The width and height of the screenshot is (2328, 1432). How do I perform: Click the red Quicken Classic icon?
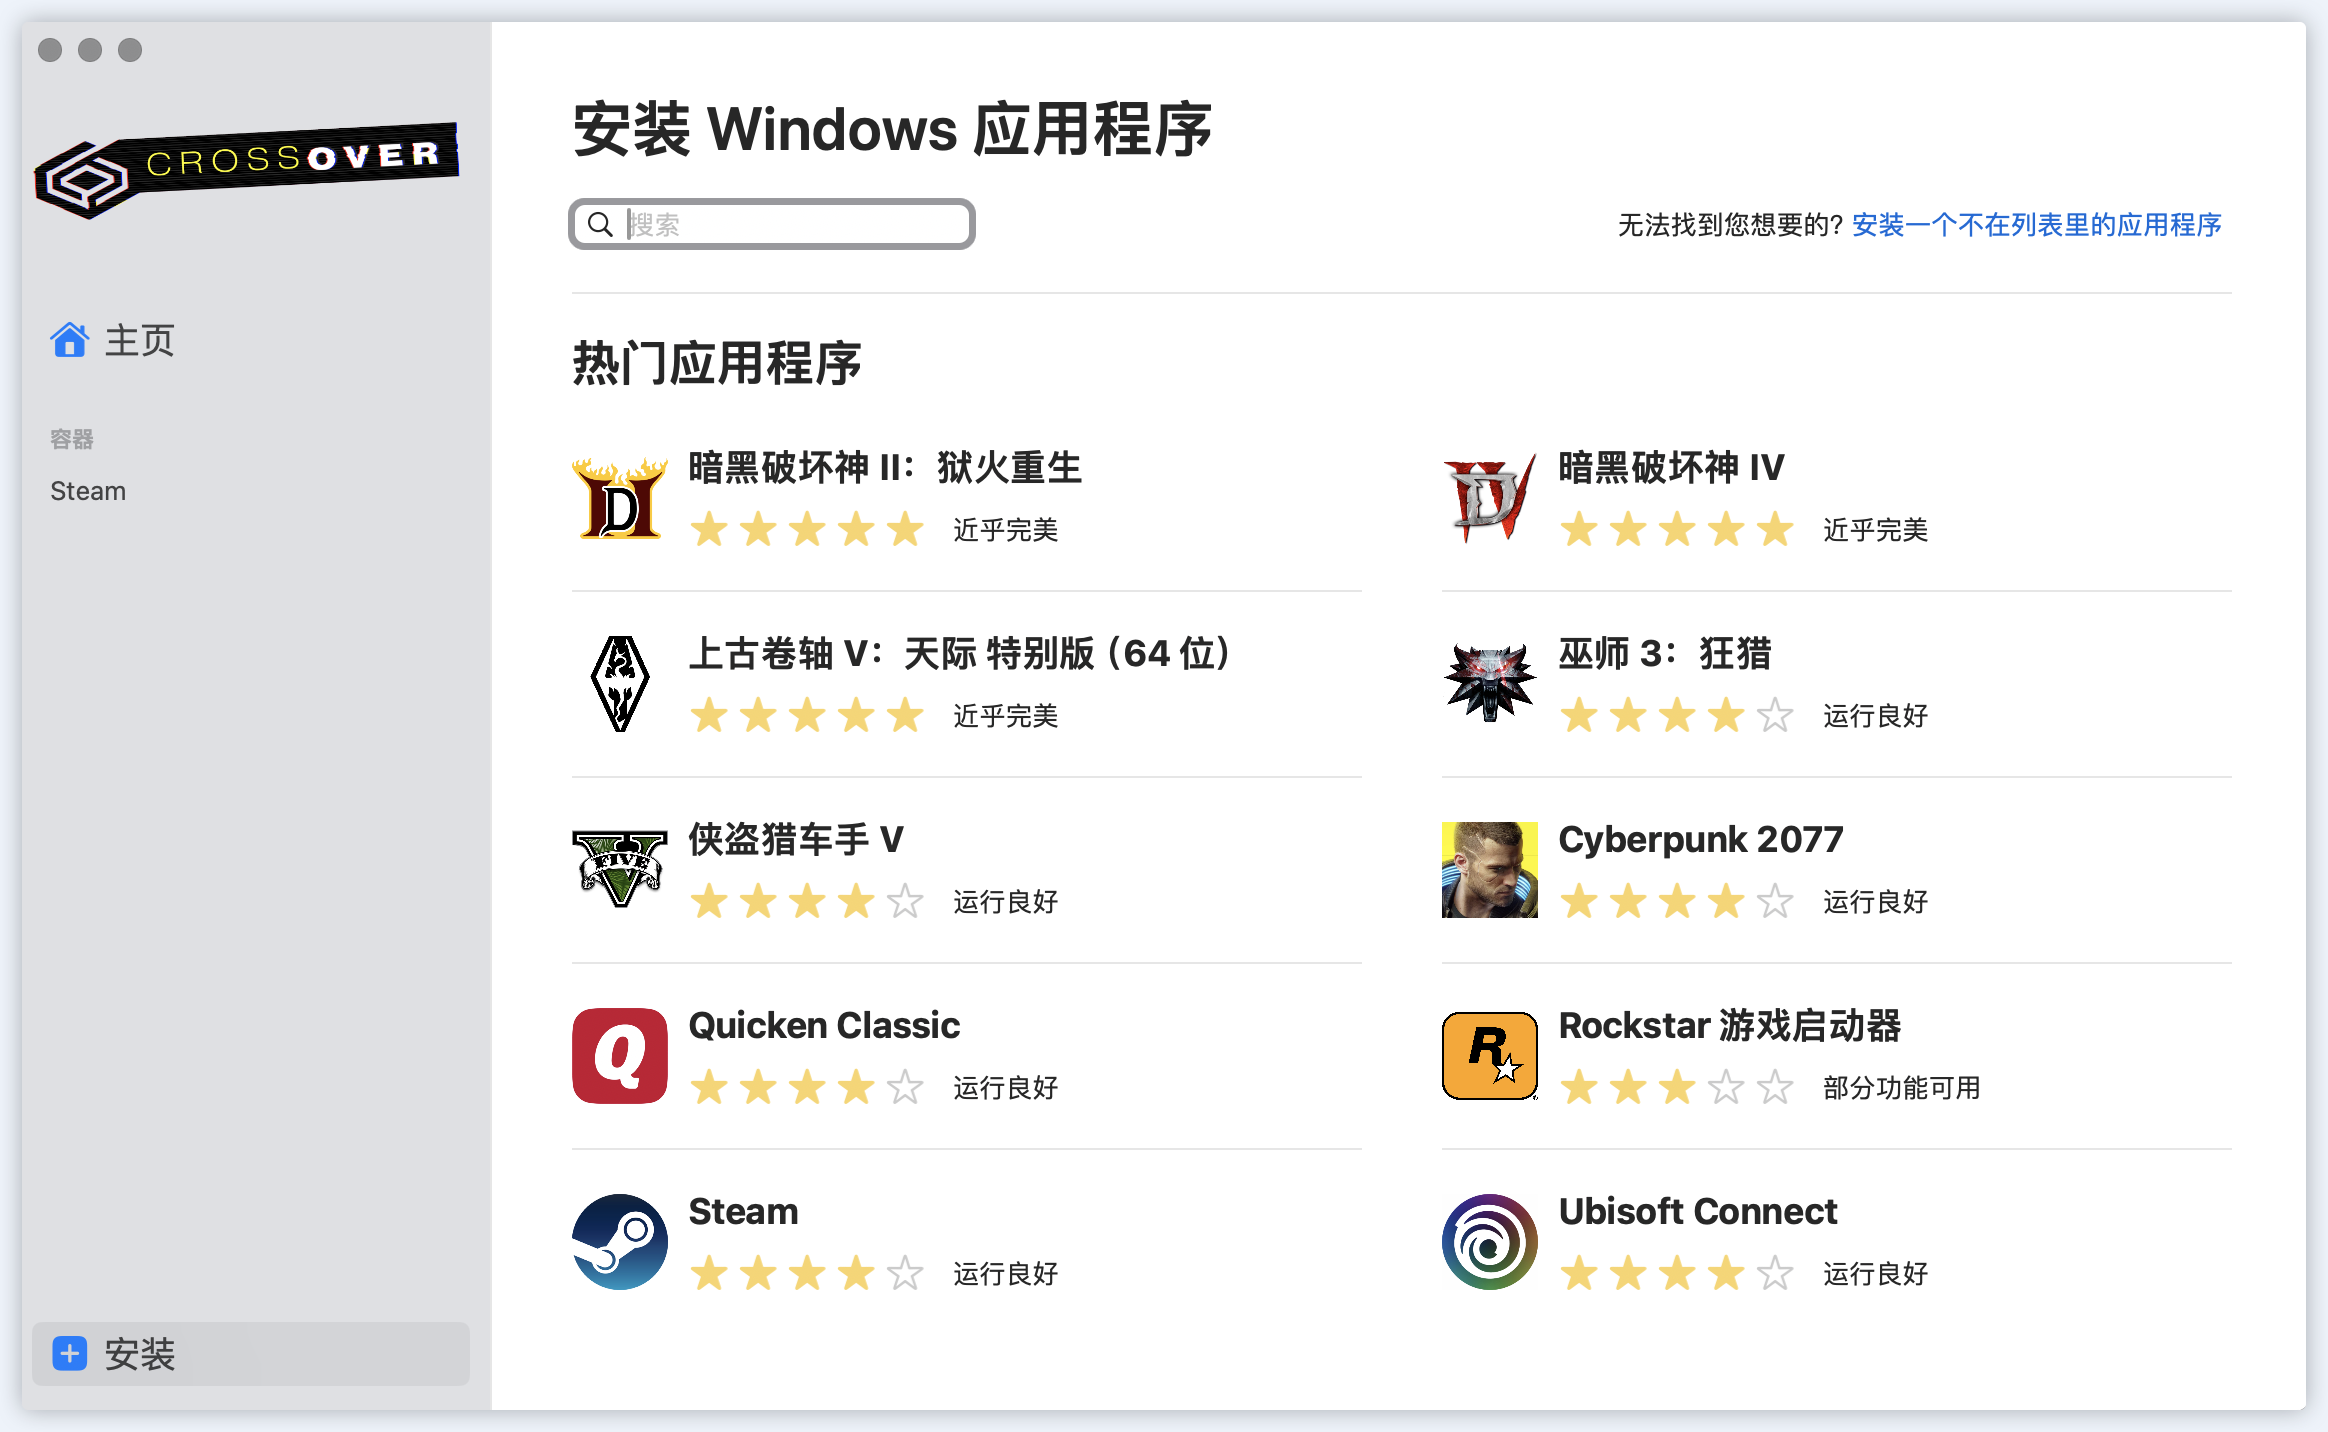click(x=619, y=1055)
